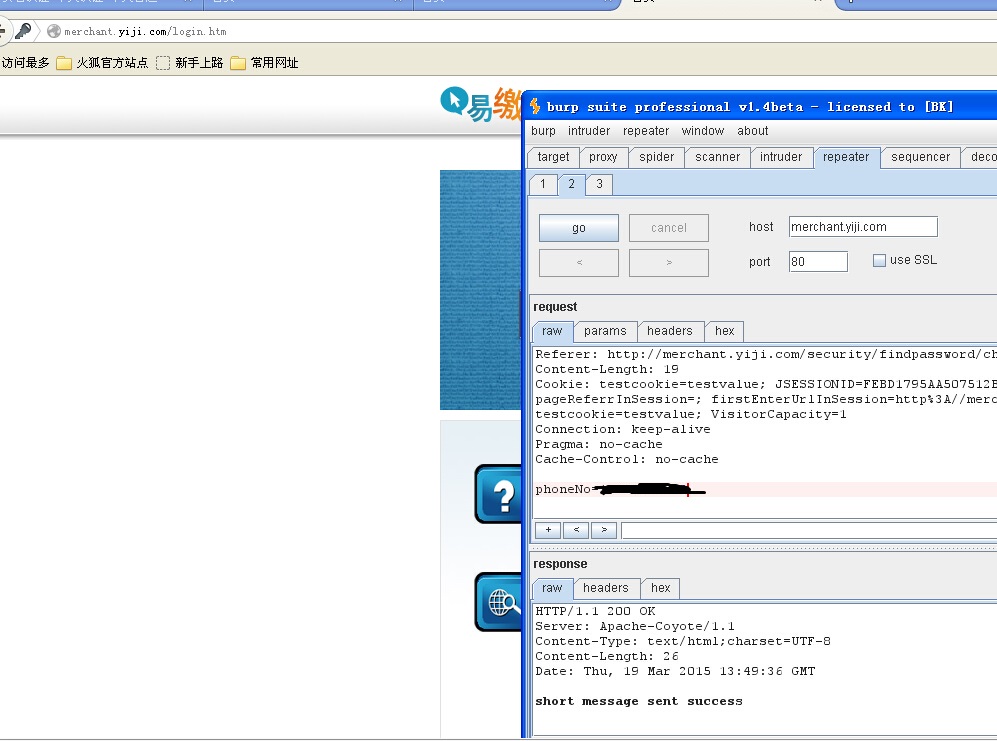Image resolution: width=997 pixels, height=741 pixels.
Task: Open the repeater menu in menu bar
Action: pyautogui.click(x=646, y=131)
